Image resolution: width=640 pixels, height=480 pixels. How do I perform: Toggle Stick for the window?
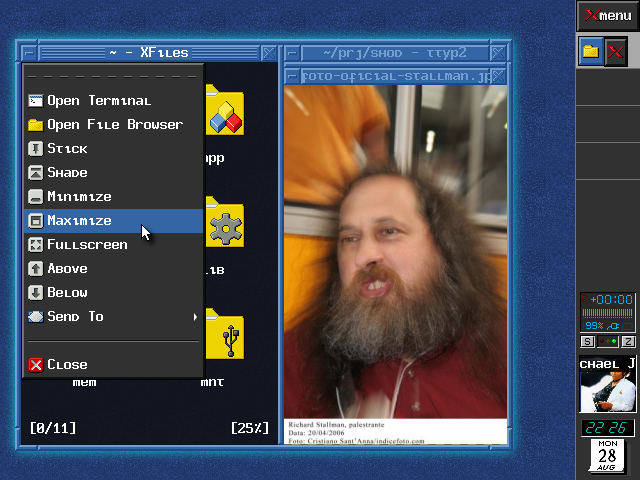pyautogui.click(x=67, y=148)
